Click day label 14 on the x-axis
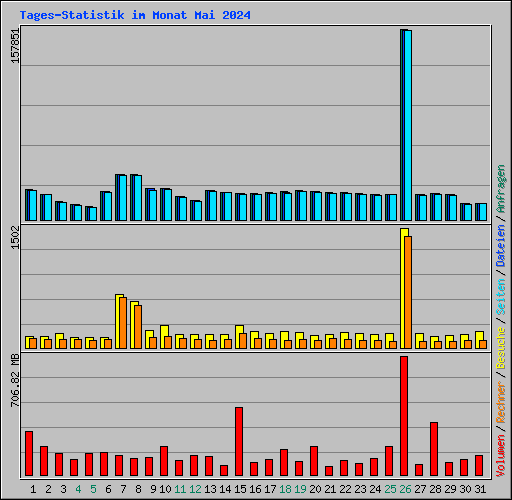Viewport: 512px width, 500px height. (x=225, y=489)
